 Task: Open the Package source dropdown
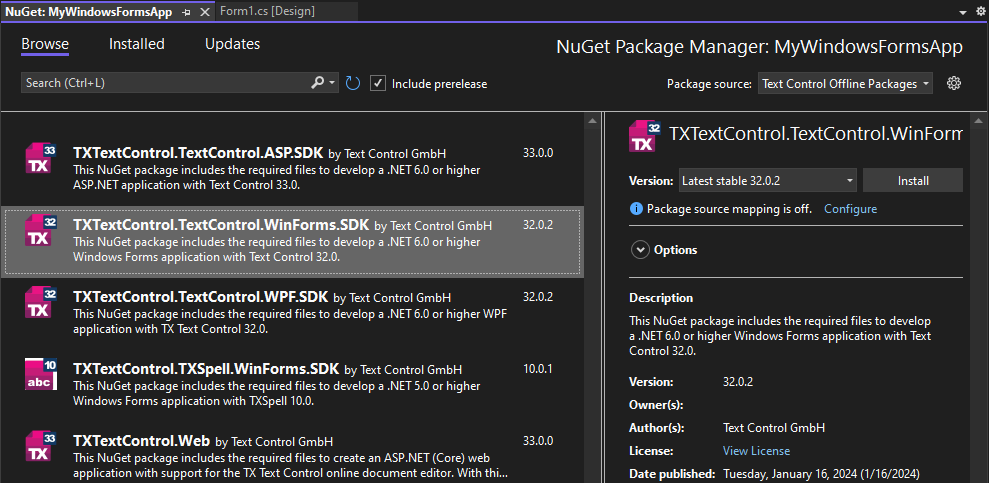click(845, 83)
